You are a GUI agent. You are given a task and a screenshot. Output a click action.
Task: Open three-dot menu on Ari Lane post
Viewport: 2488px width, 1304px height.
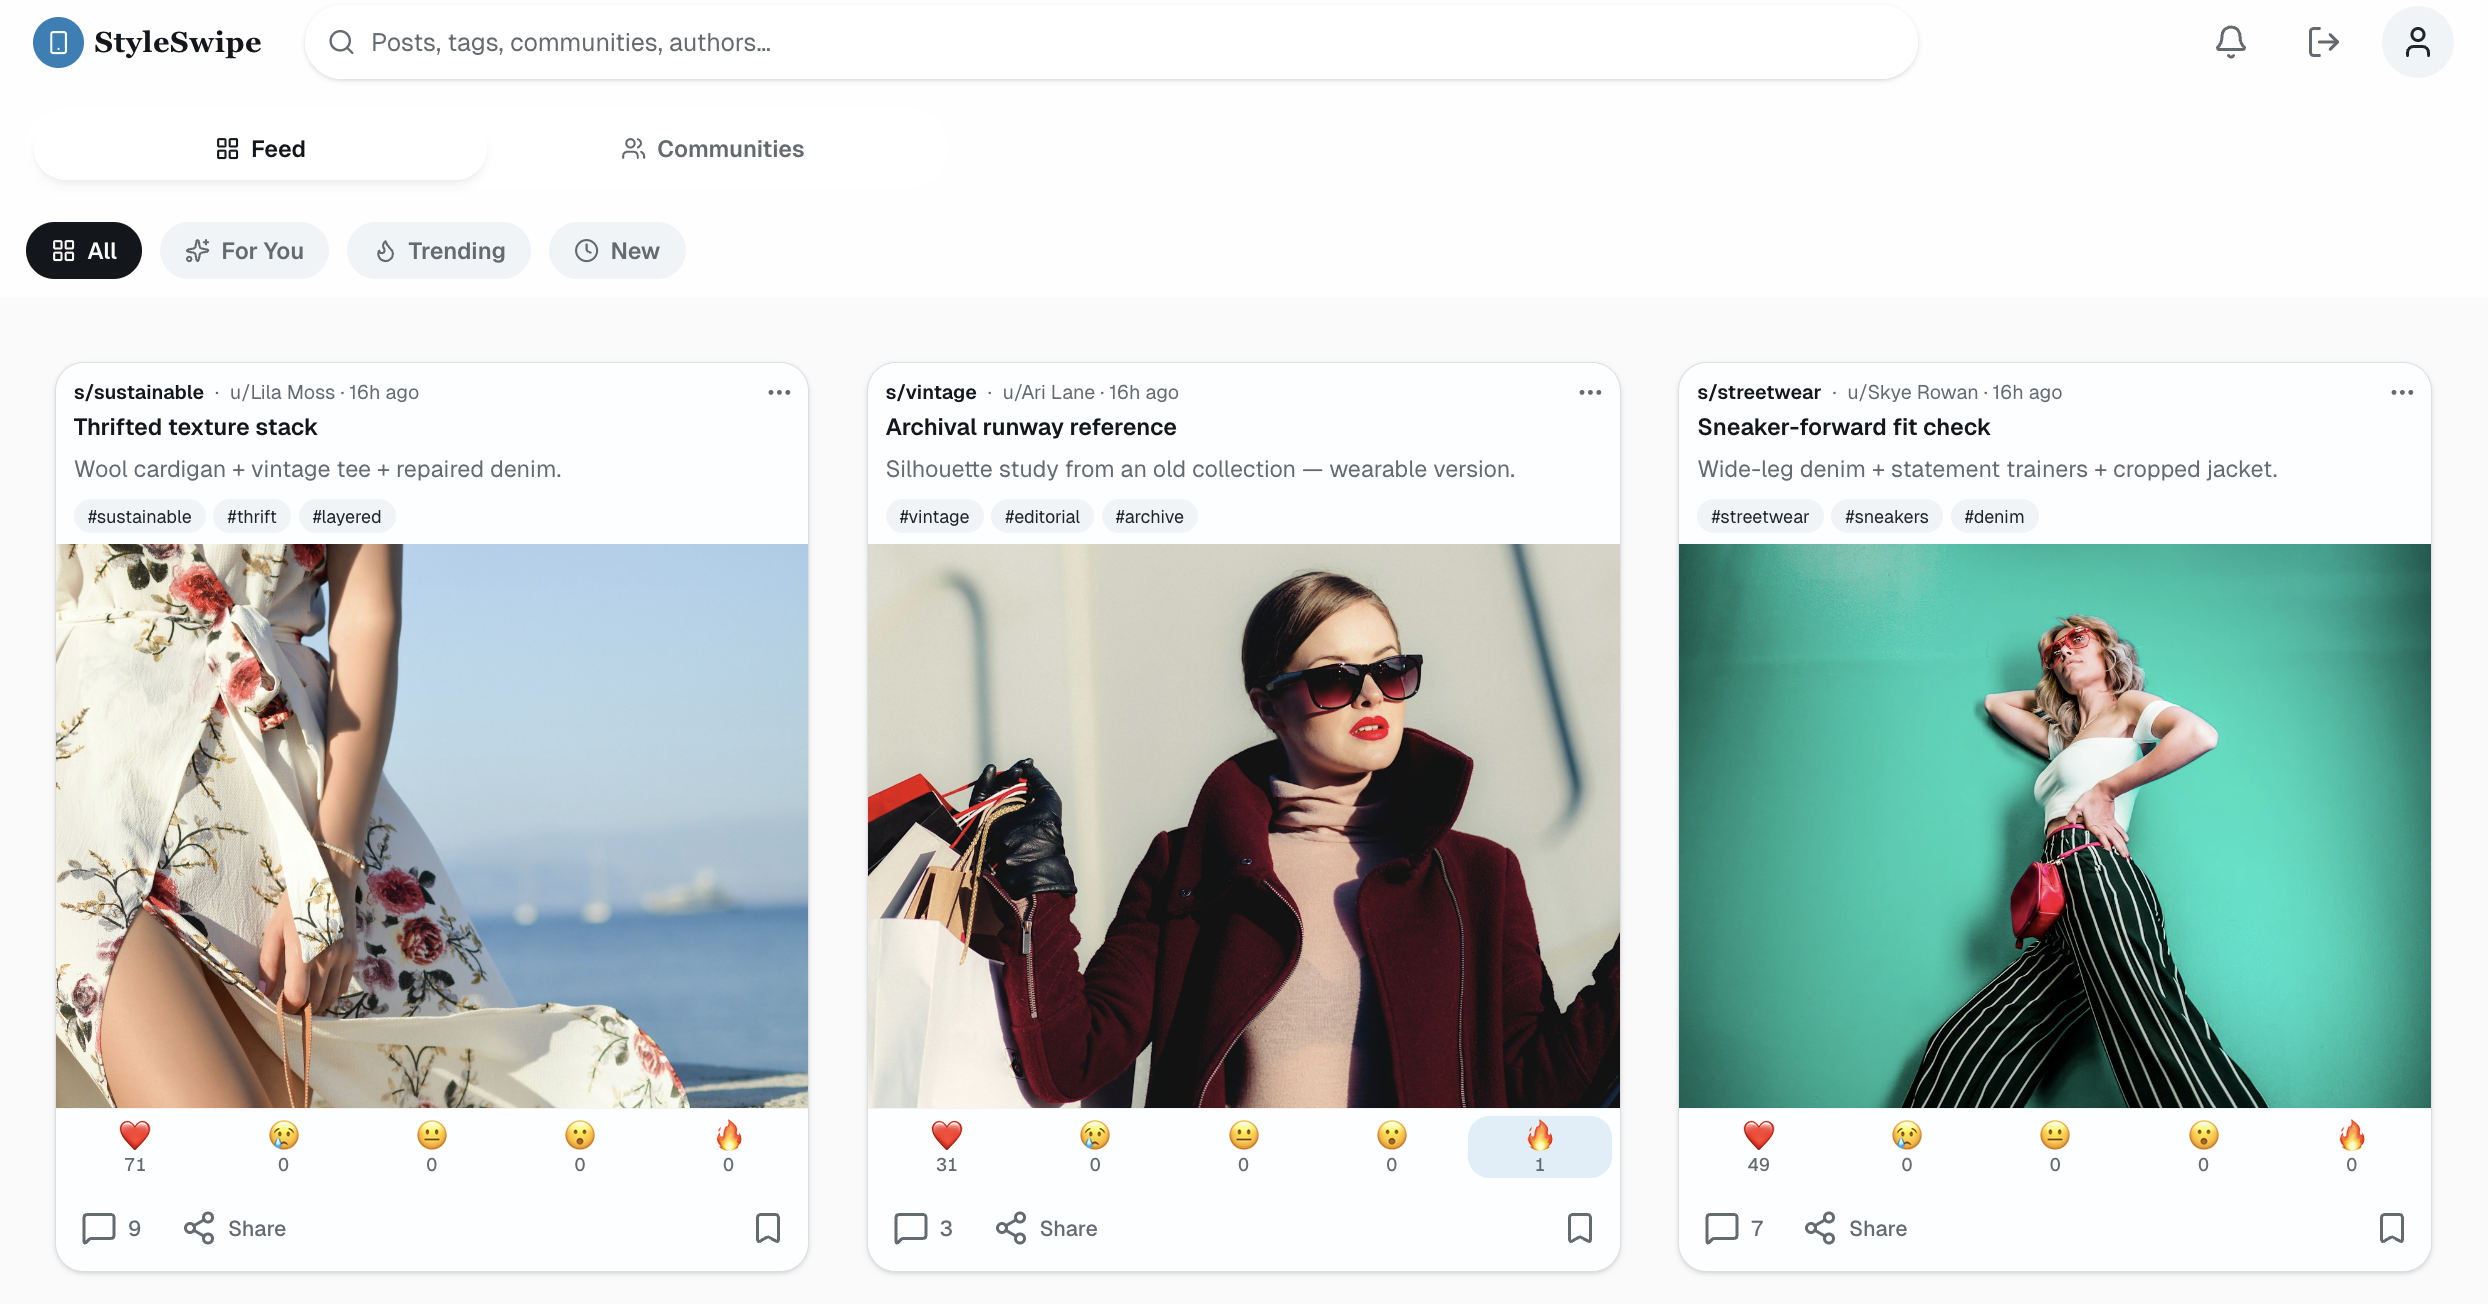[1590, 393]
